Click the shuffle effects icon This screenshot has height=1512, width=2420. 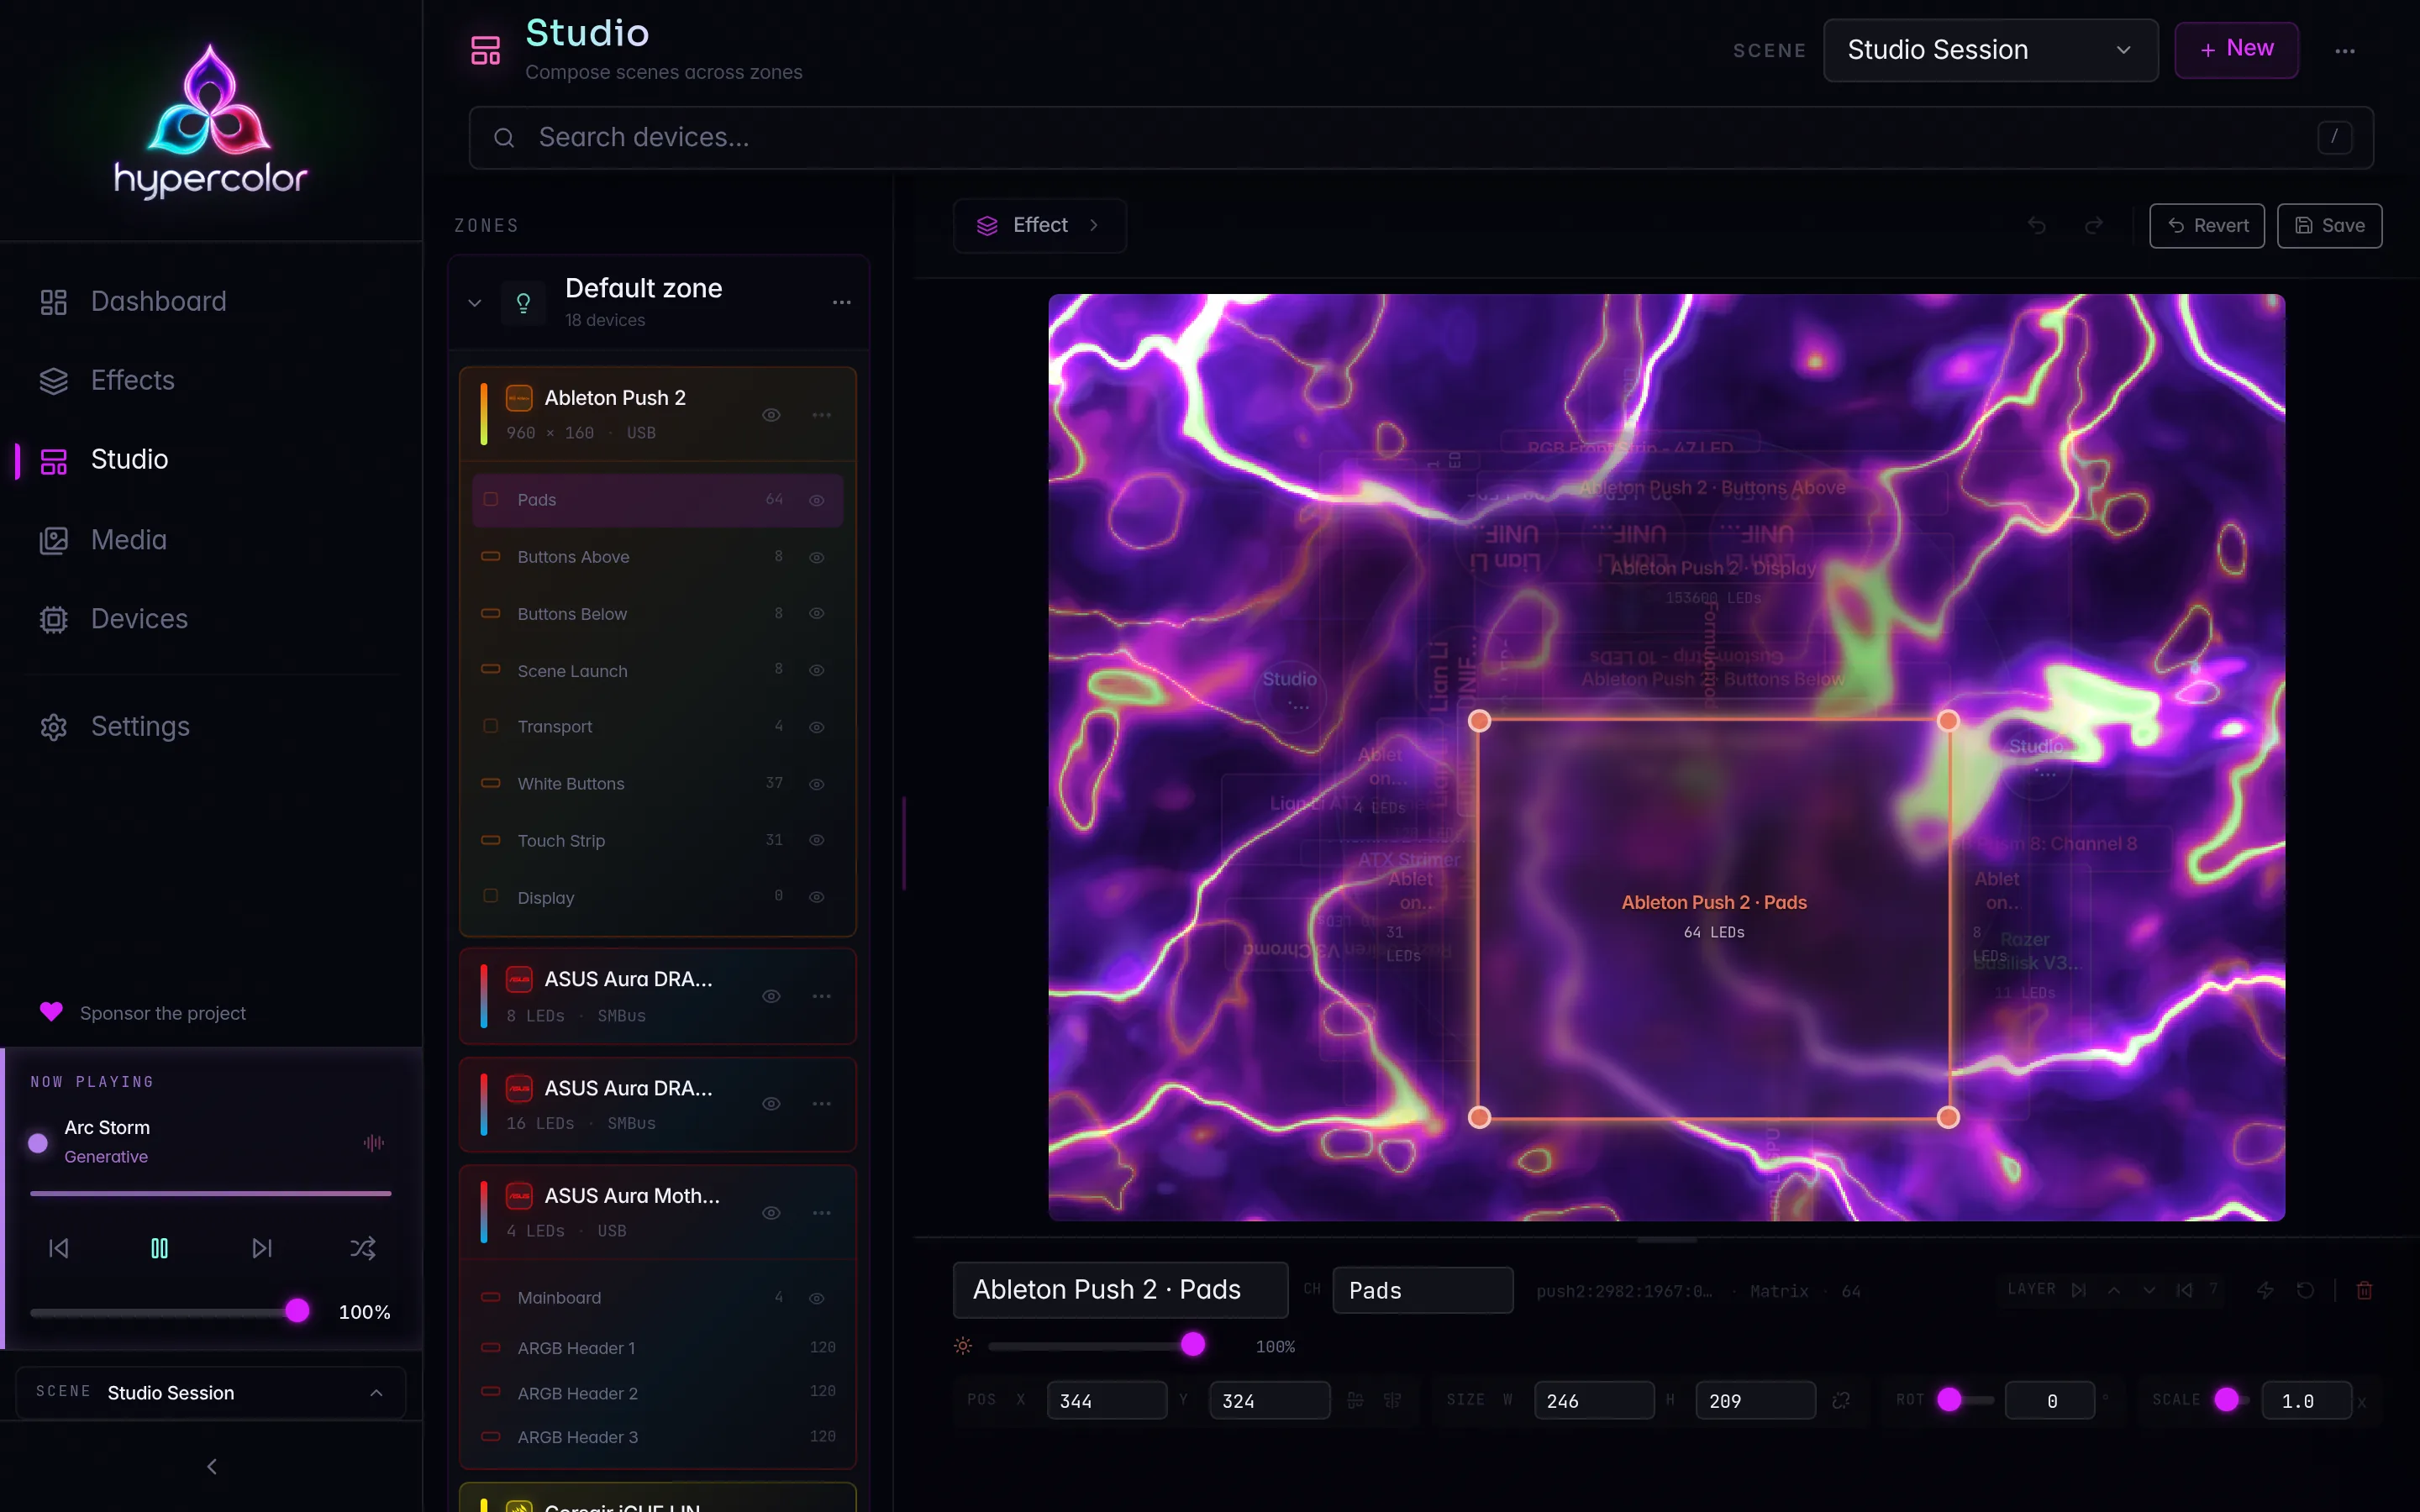[363, 1248]
